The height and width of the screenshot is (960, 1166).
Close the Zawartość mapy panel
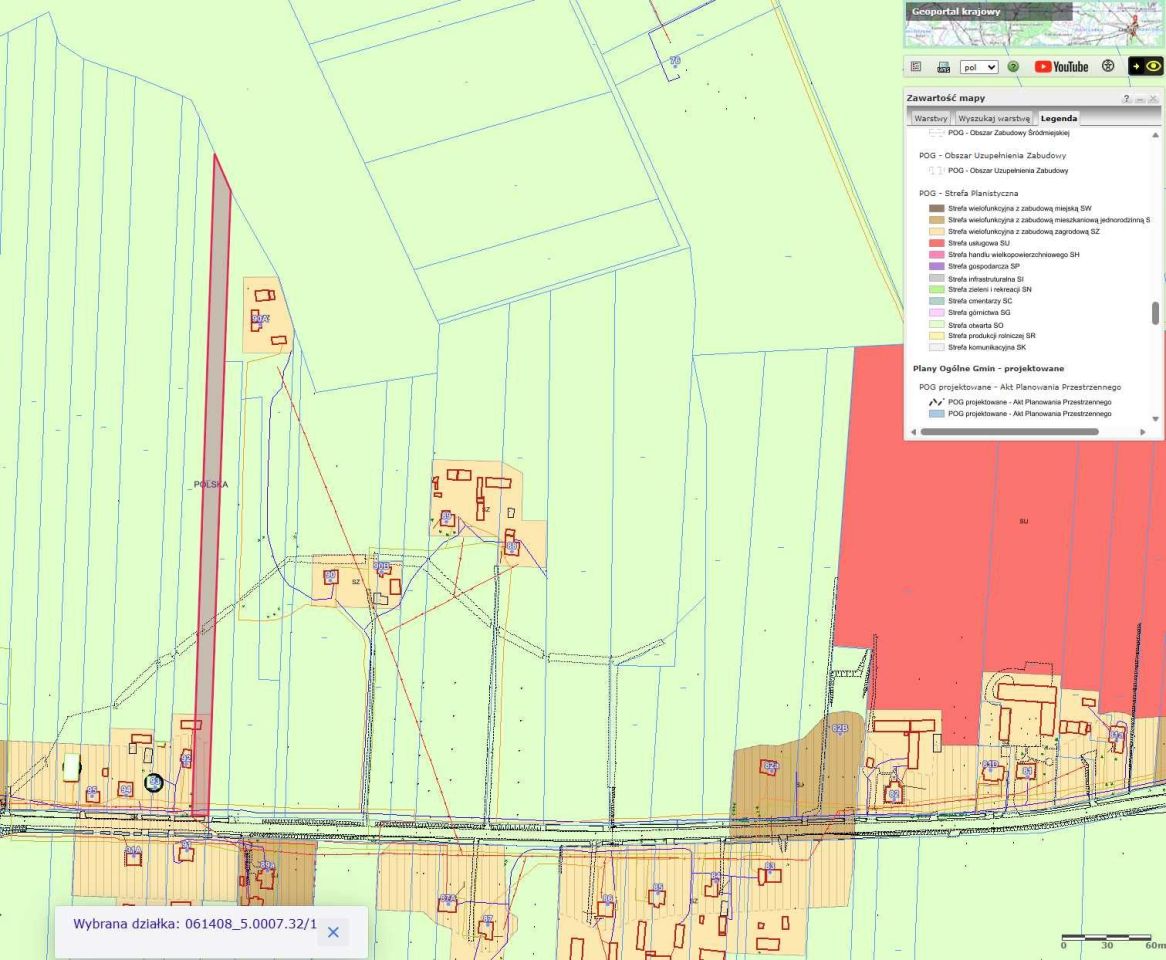pyautogui.click(x=1153, y=98)
